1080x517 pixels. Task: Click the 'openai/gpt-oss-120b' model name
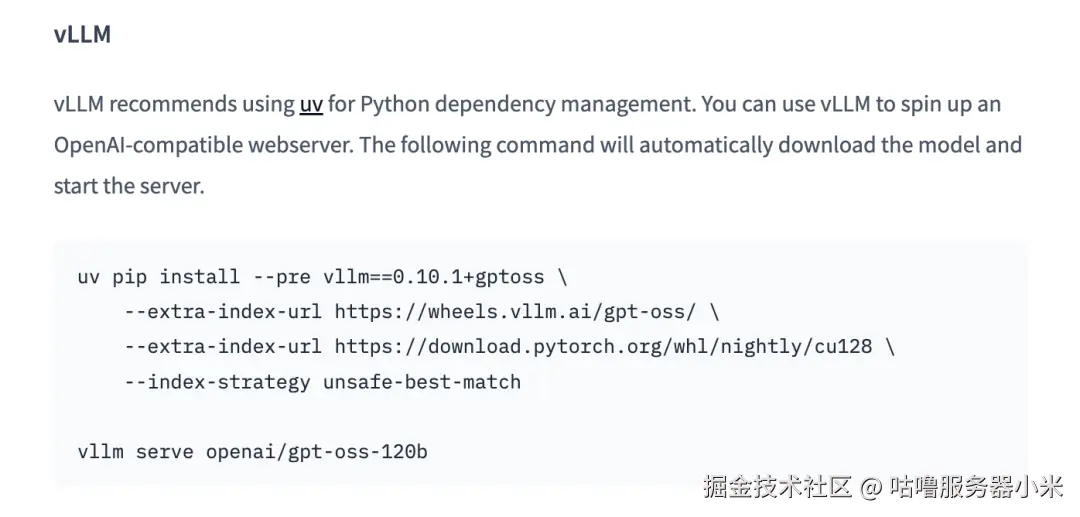coord(316,451)
